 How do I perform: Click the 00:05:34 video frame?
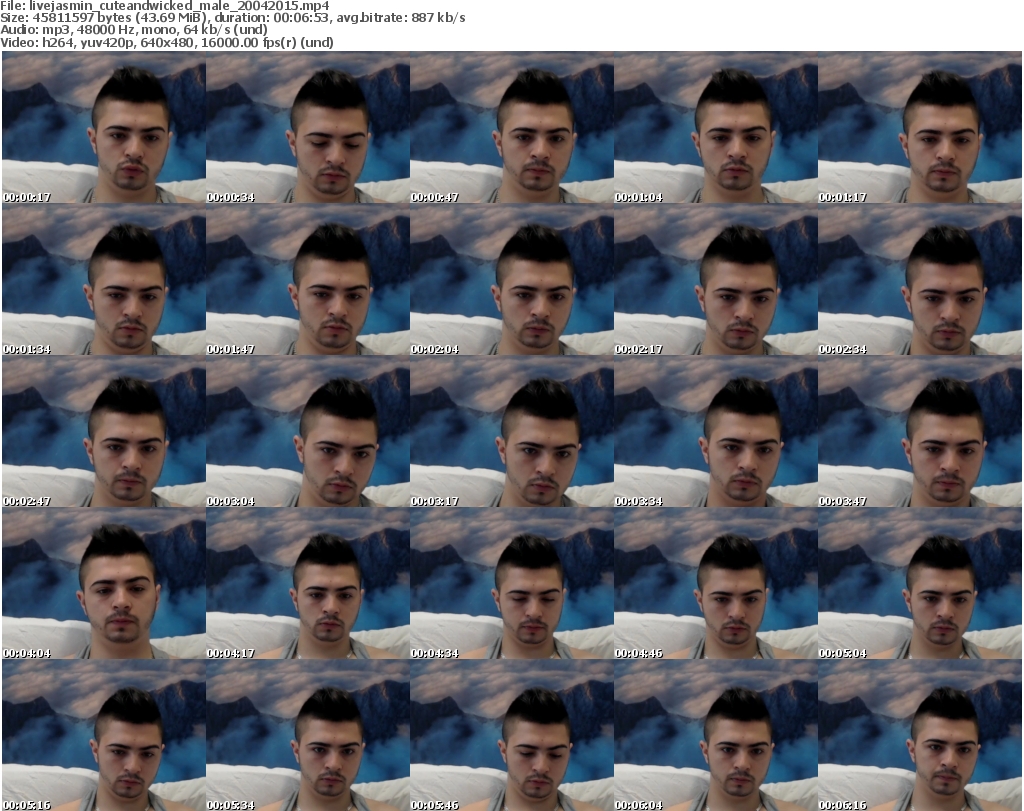(x=308, y=735)
